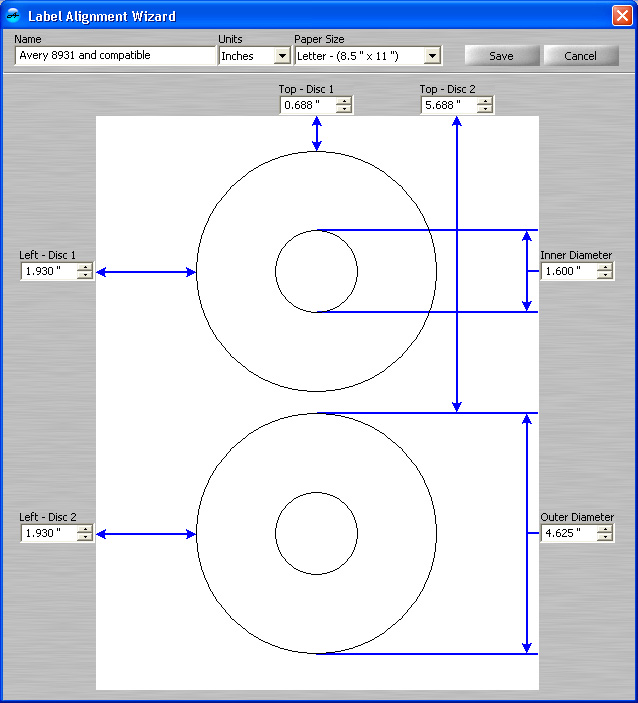Increase Left - Disc 2 with up arrow
The width and height of the screenshot is (638, 703).
tap(85, 529)
